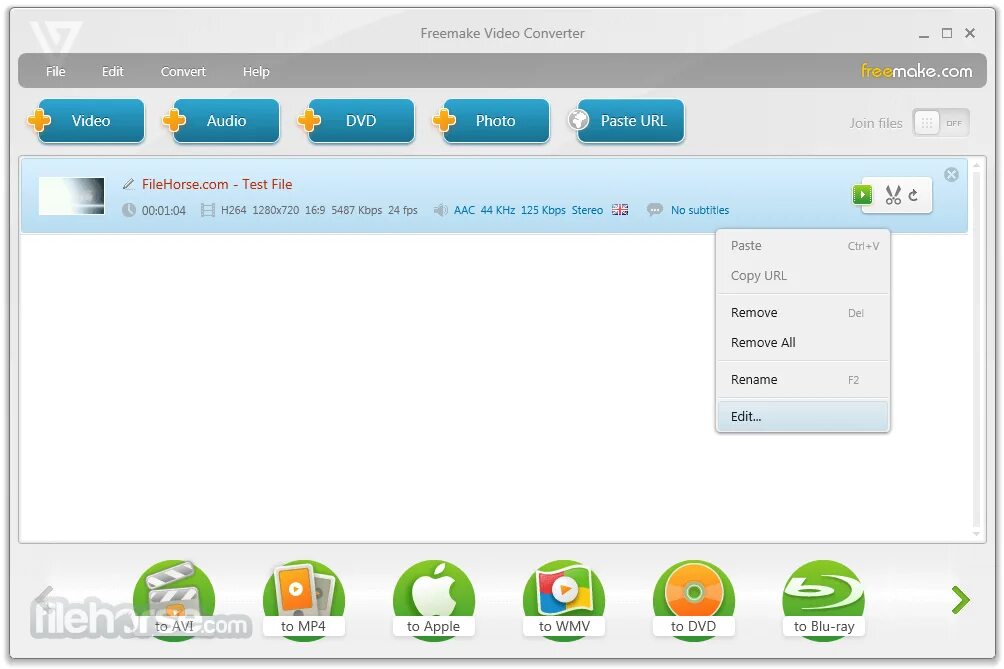Show previous output formats with left arrow
The image size is (1004, 669).
(x=44, y=600)
